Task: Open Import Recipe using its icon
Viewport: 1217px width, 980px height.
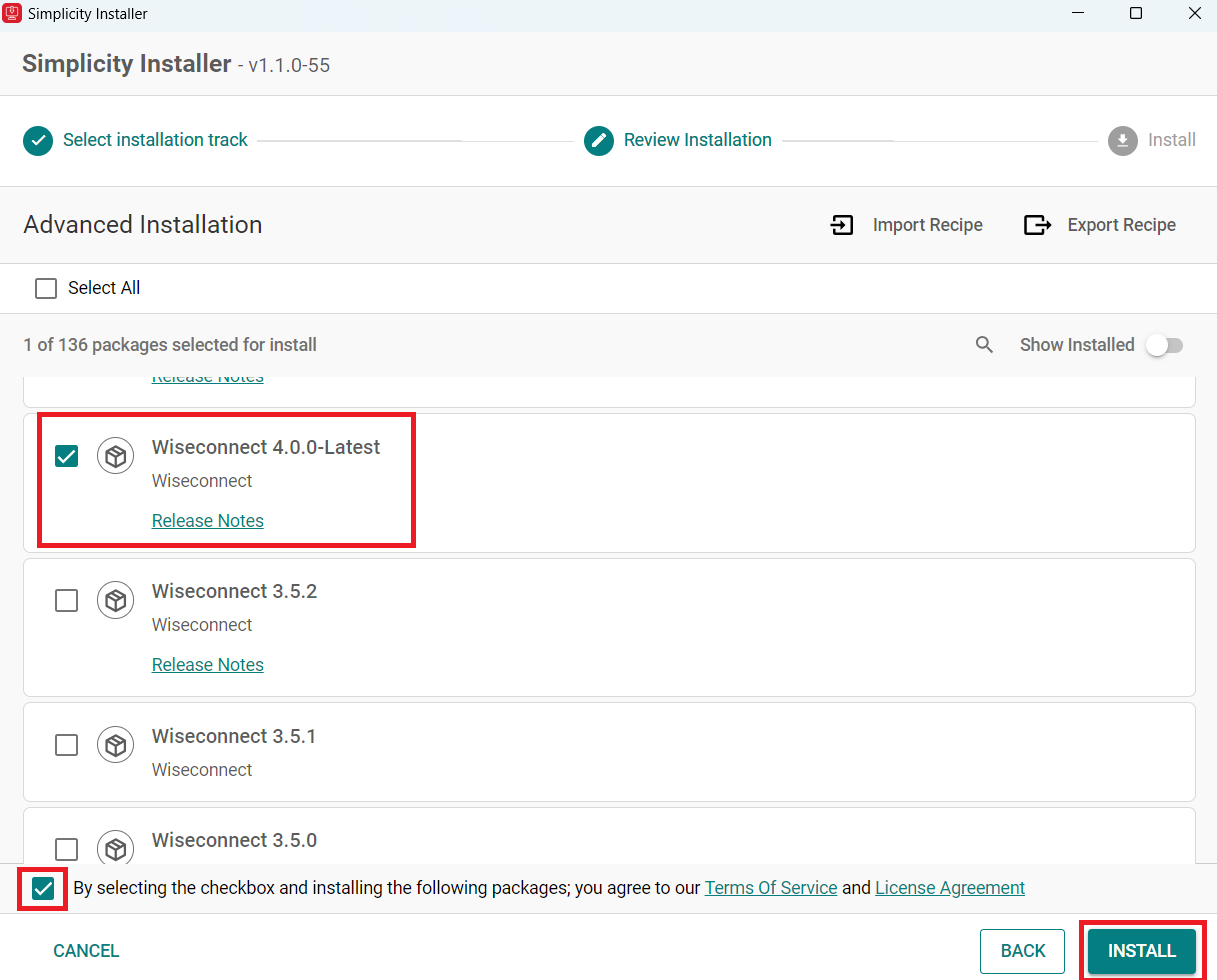Action: pyautogui.click(x=842, y=225)
